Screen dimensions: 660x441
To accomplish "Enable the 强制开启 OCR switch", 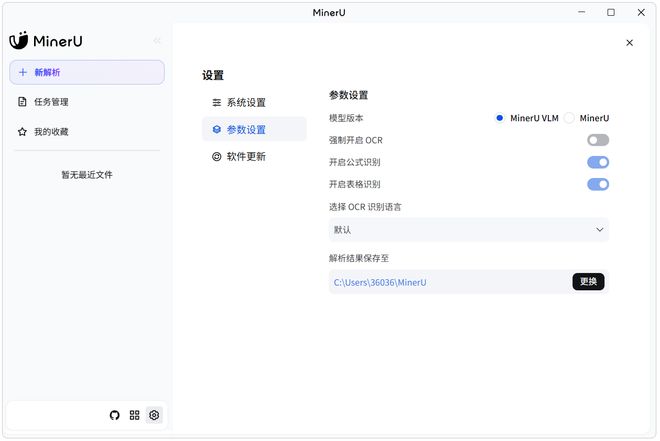I will 598,140.
